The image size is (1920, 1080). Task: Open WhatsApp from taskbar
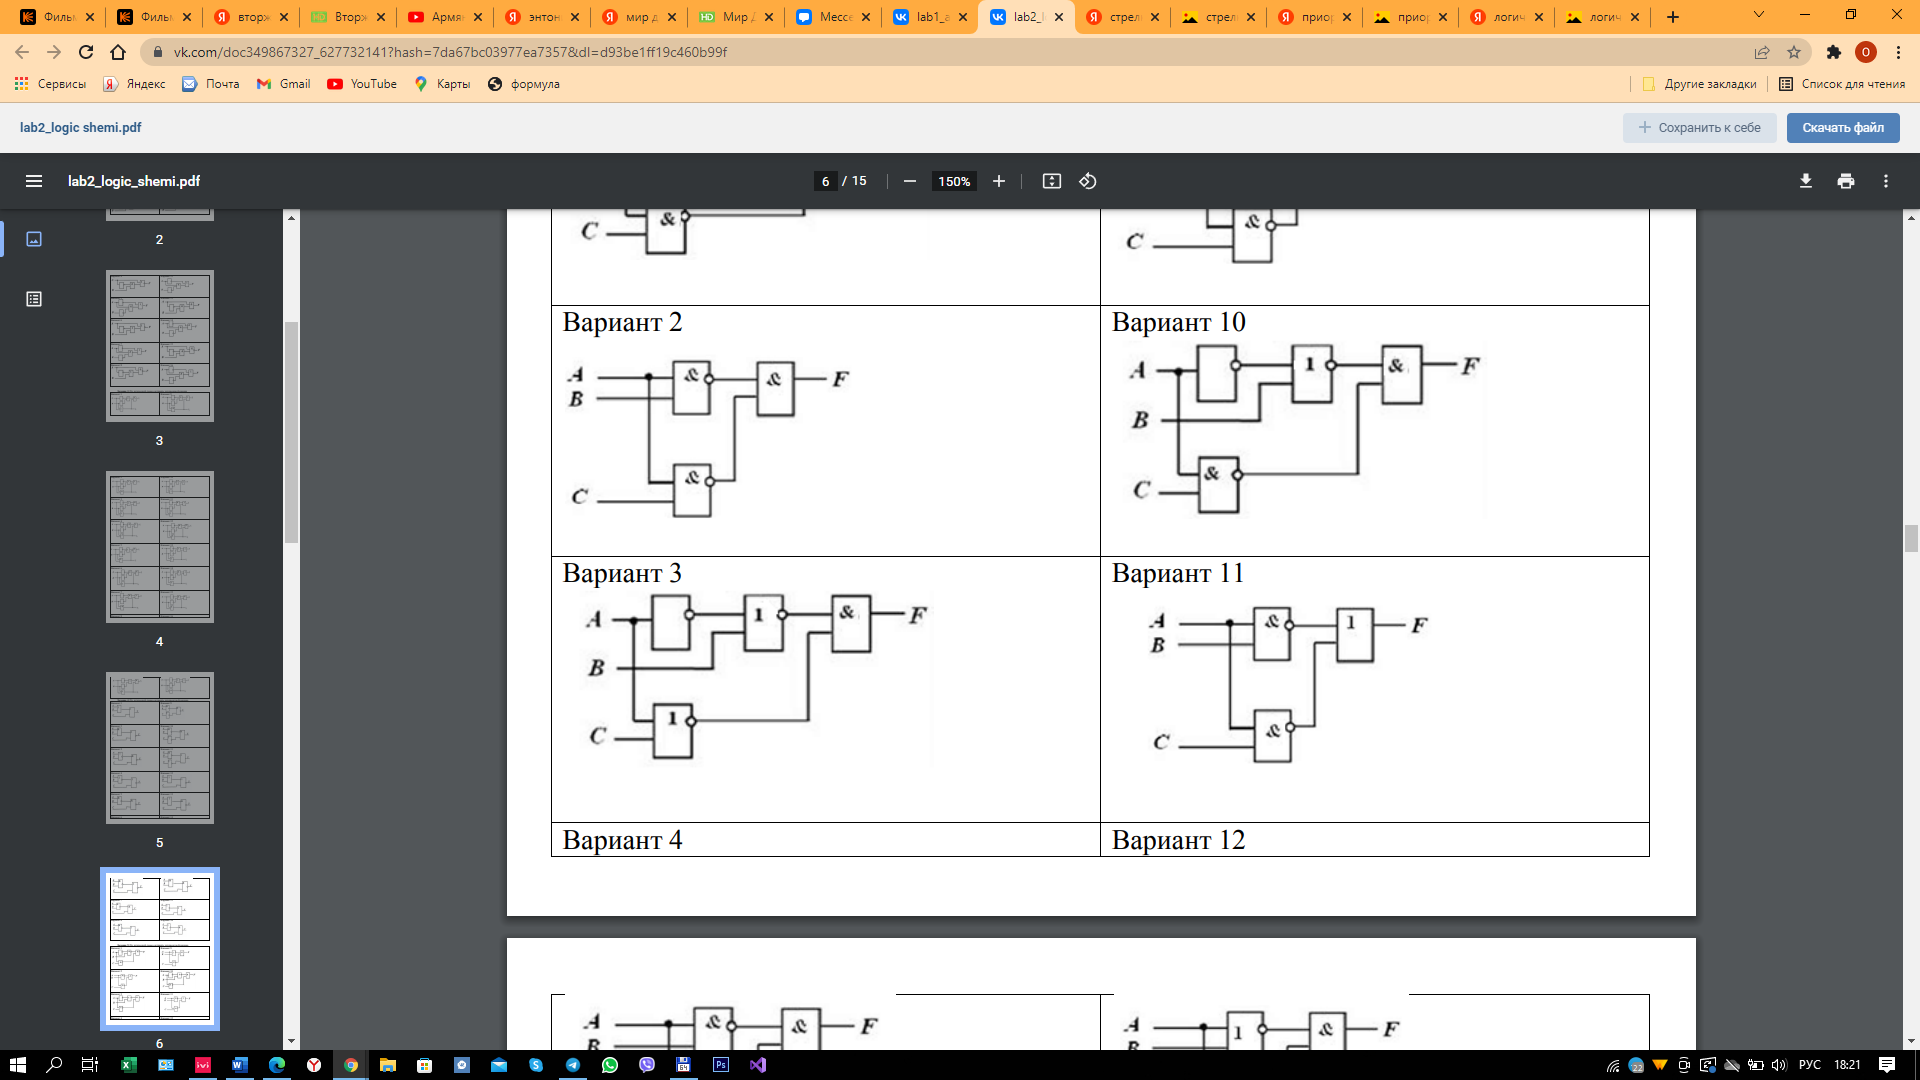pos(610,1065)
